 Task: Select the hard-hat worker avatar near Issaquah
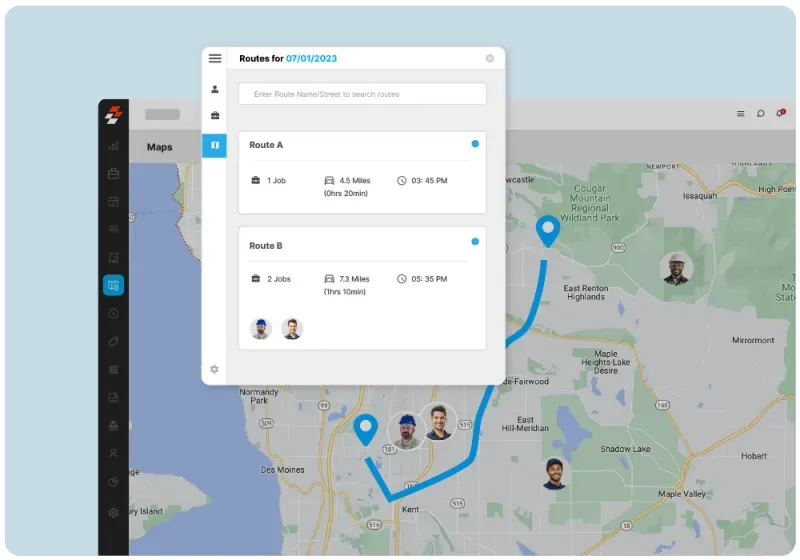(677, 268)
